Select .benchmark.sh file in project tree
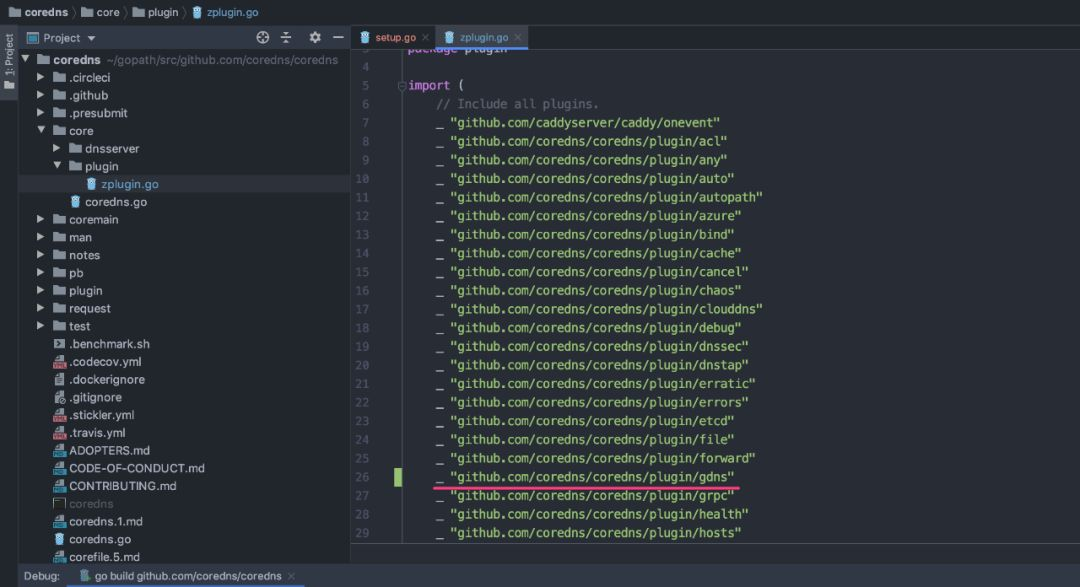This screenshot has width=1080, height=587. 109,344
